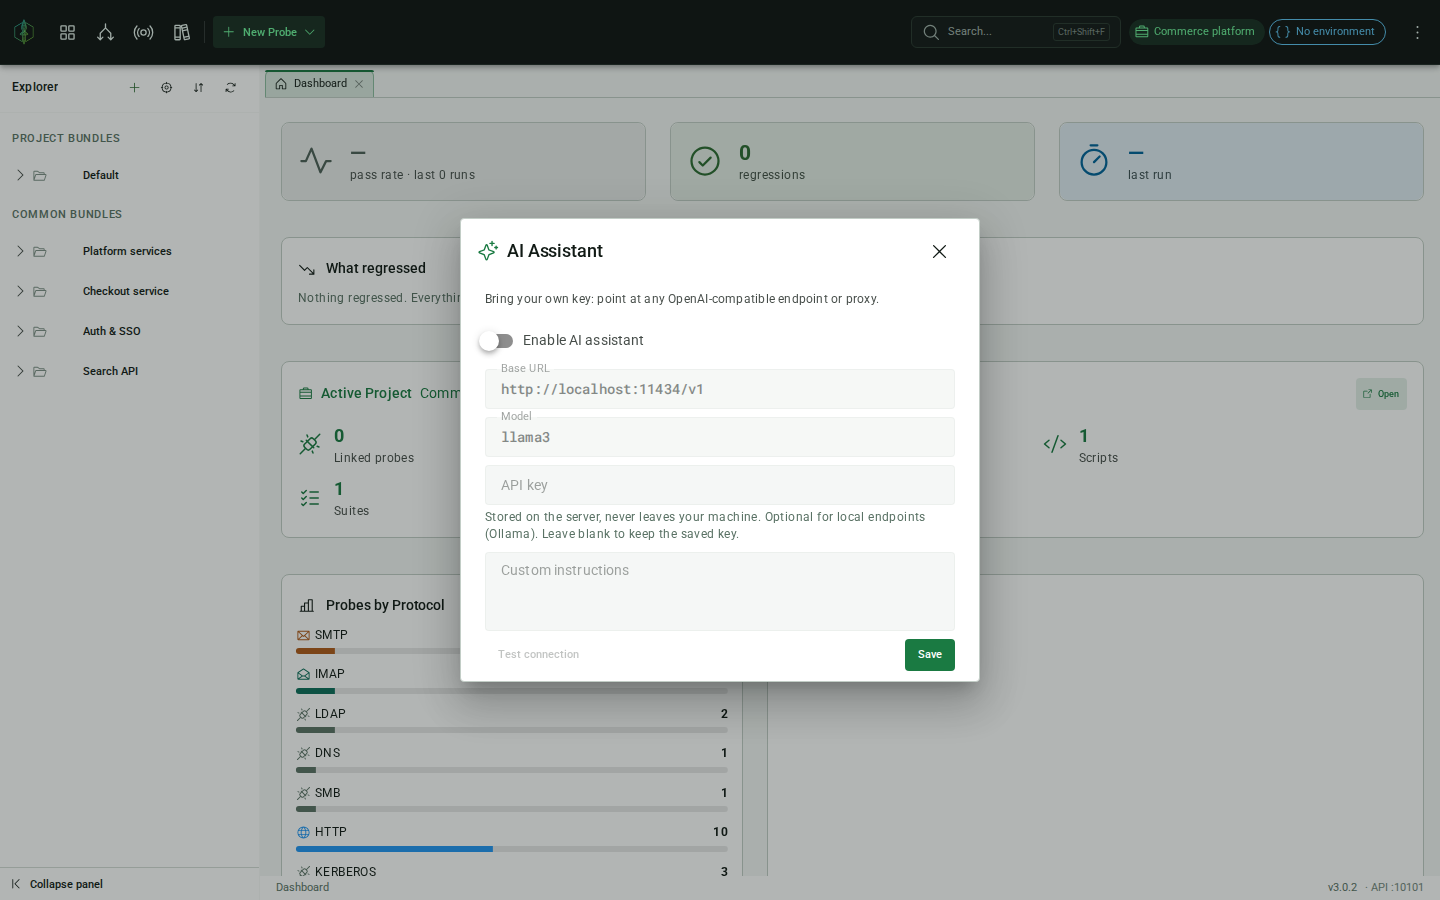Screen dimensions: 1440x900
Task: Open the branching flow icon in top bar
Action: click(105, 32)
